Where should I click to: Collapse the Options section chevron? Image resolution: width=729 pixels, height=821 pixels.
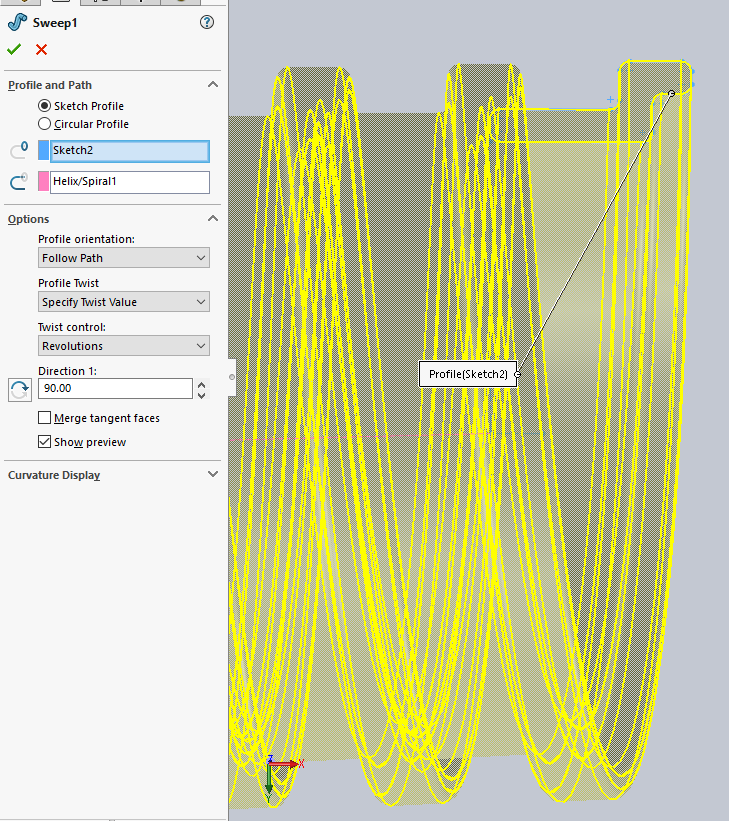(213, 218)
